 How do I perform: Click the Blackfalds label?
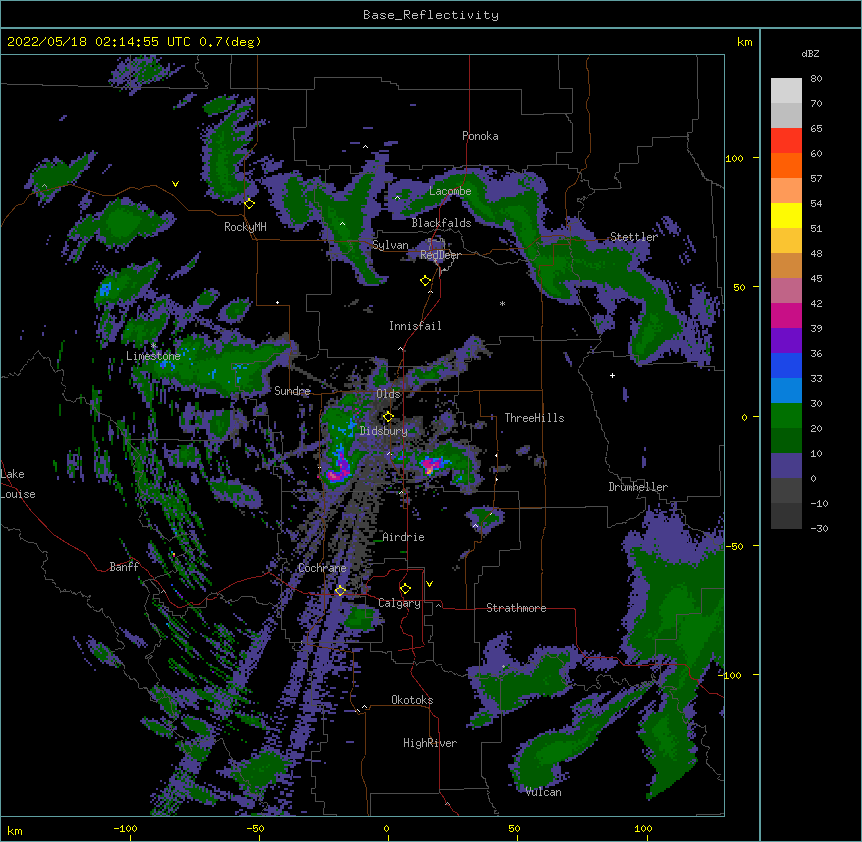click(x=441, y=223)
